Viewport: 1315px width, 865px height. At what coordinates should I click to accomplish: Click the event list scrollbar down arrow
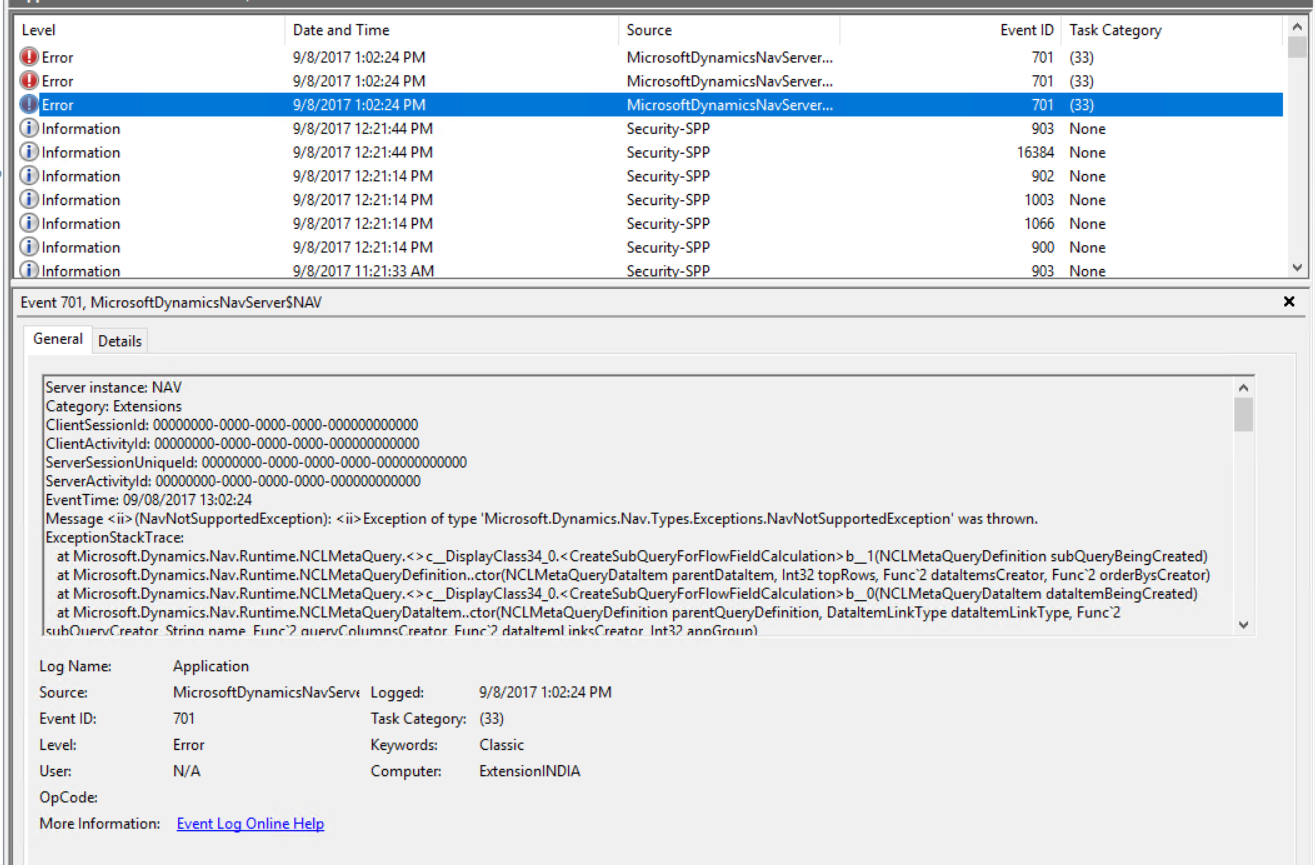pyautogui.click(x=1297, y=267)
